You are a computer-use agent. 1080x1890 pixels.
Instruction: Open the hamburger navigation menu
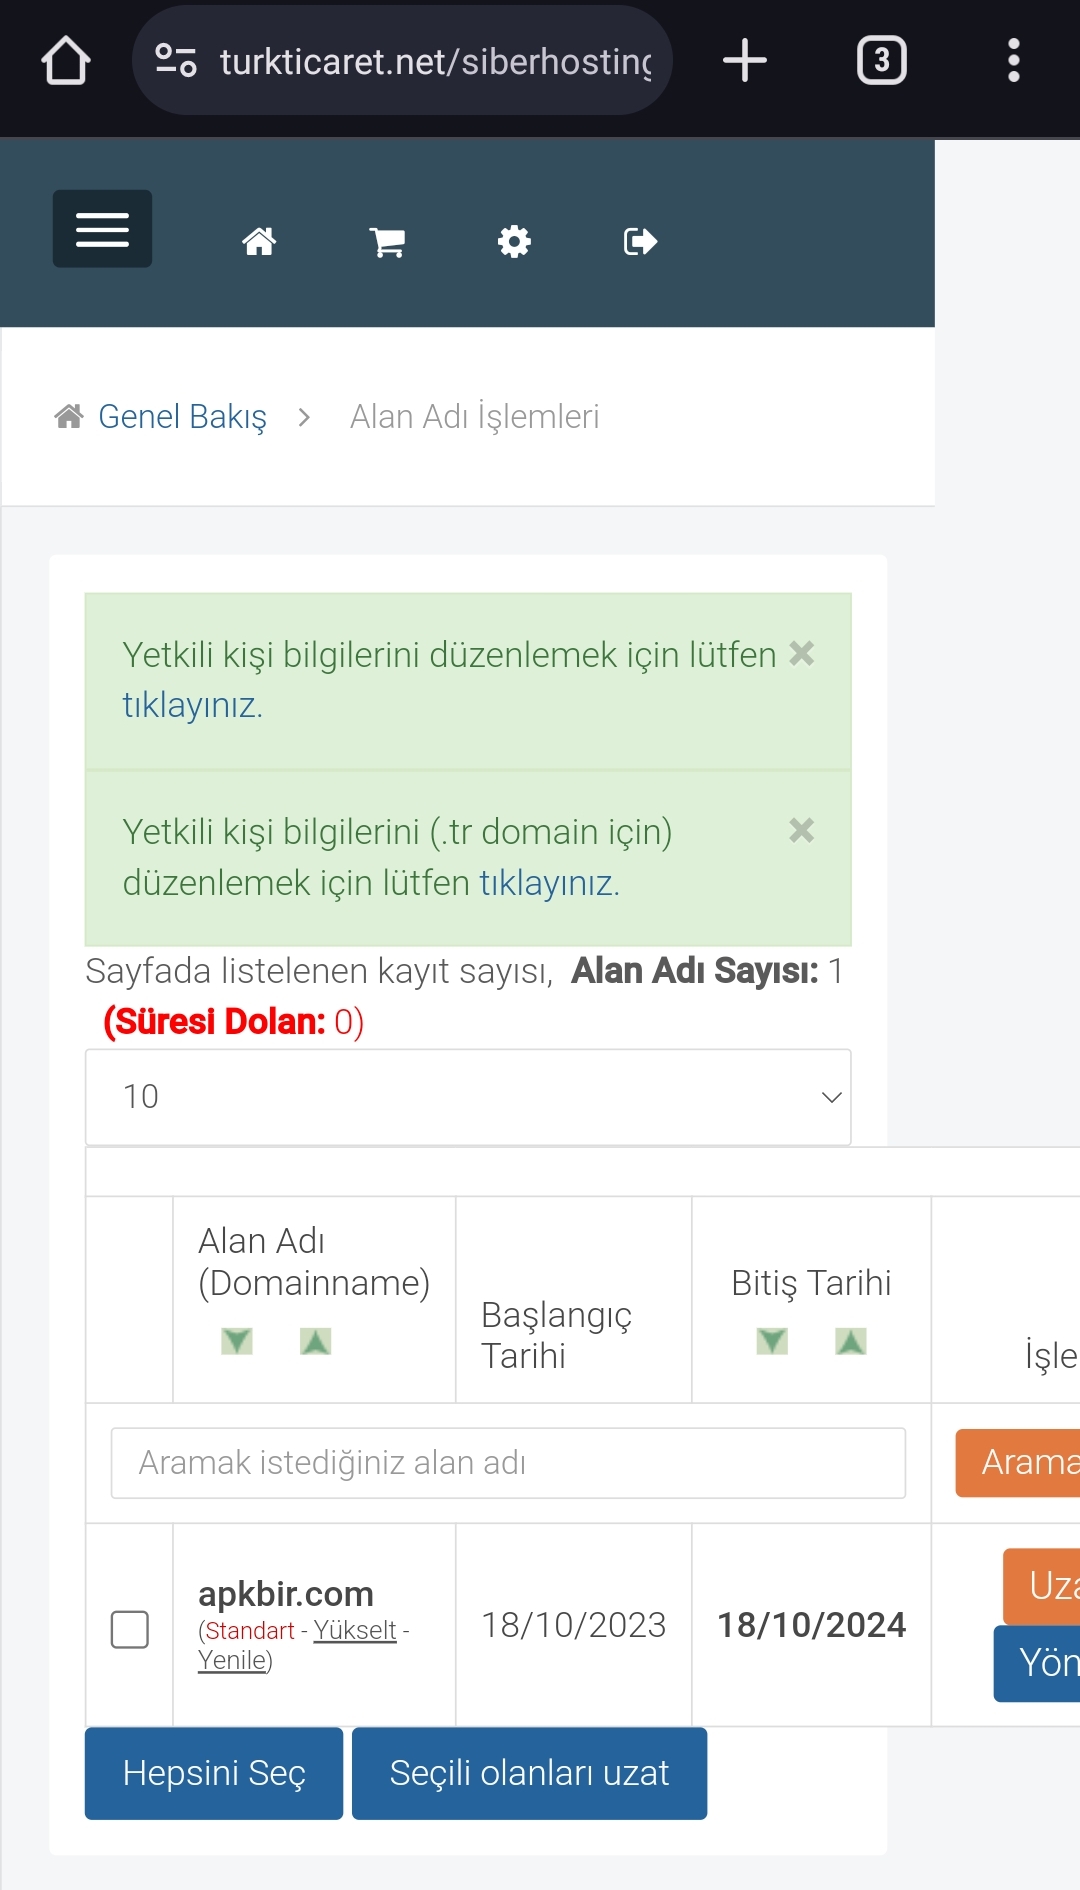coord(102,229)
